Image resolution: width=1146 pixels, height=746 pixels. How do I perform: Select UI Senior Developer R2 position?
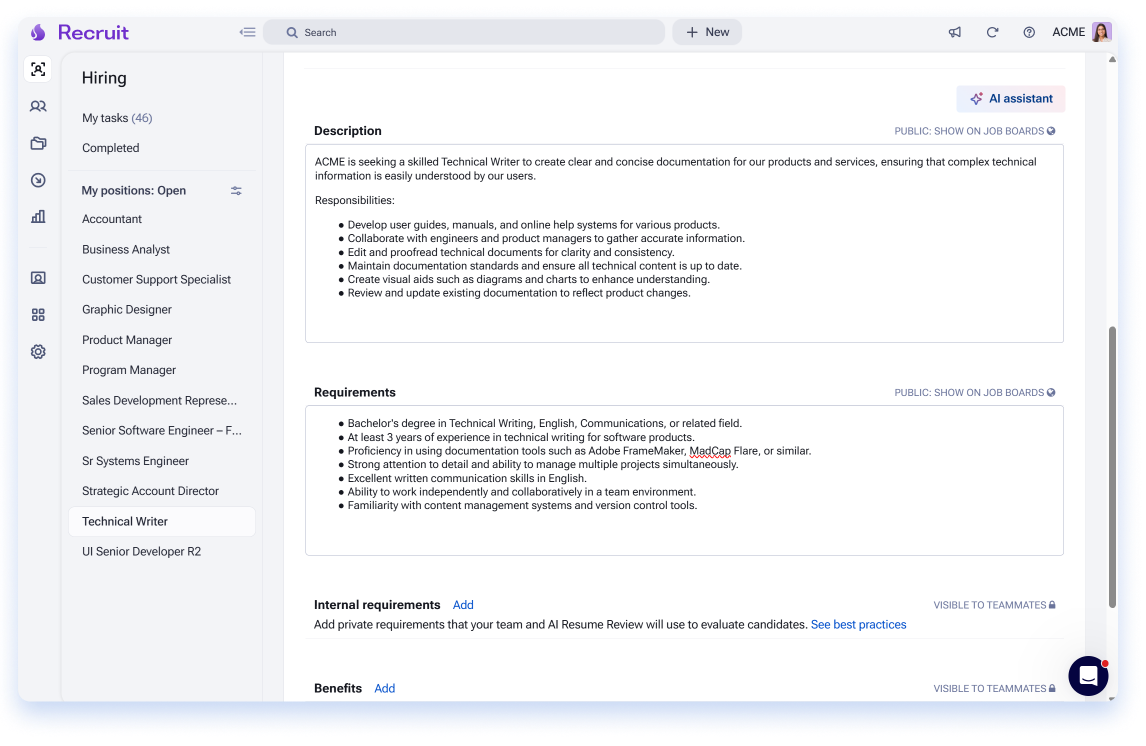coord(141,552)
